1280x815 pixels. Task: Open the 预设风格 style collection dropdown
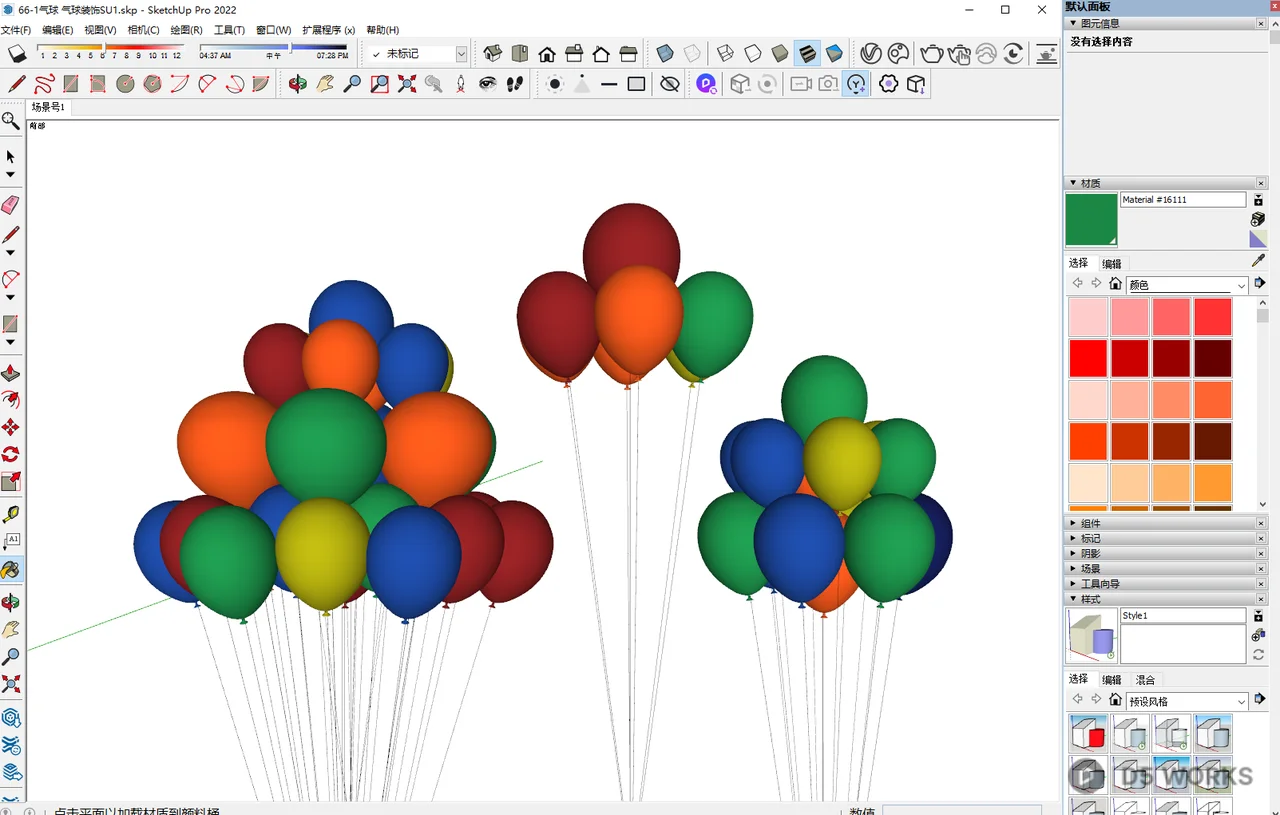[1187, 701]
